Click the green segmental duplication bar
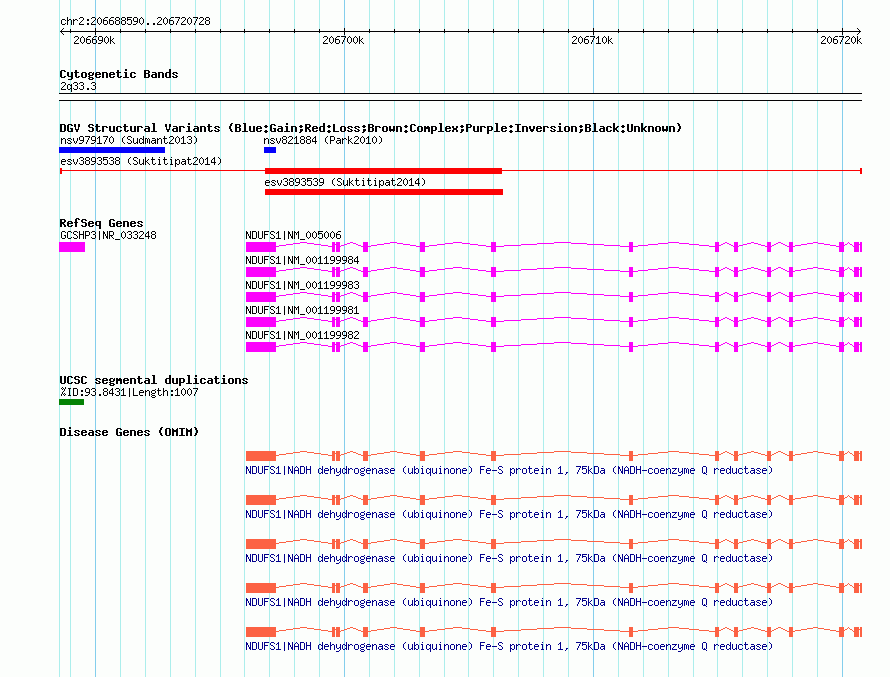This screenshot has width=890, height=677. [72, 402]
